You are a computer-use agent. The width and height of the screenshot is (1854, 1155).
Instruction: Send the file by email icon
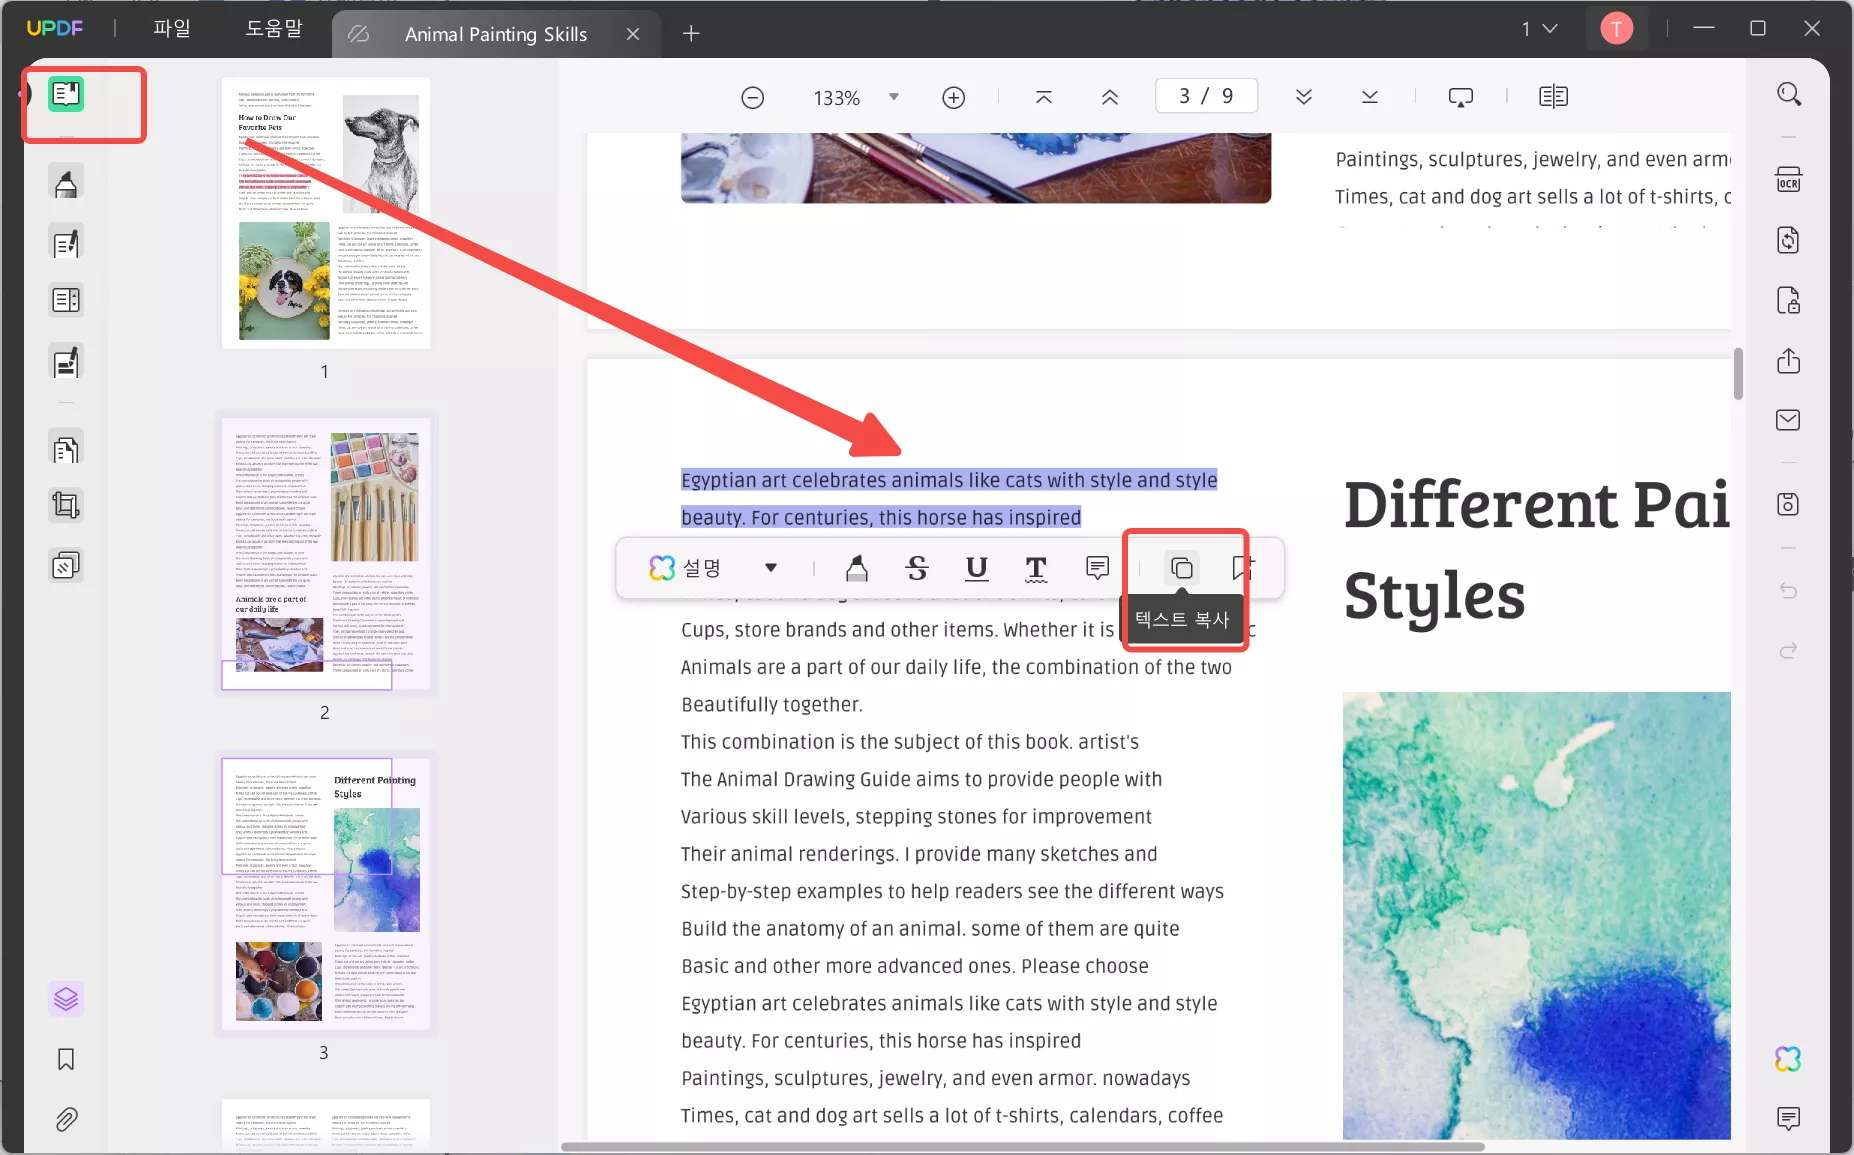pyautogui.click(x=1789, y=420)
